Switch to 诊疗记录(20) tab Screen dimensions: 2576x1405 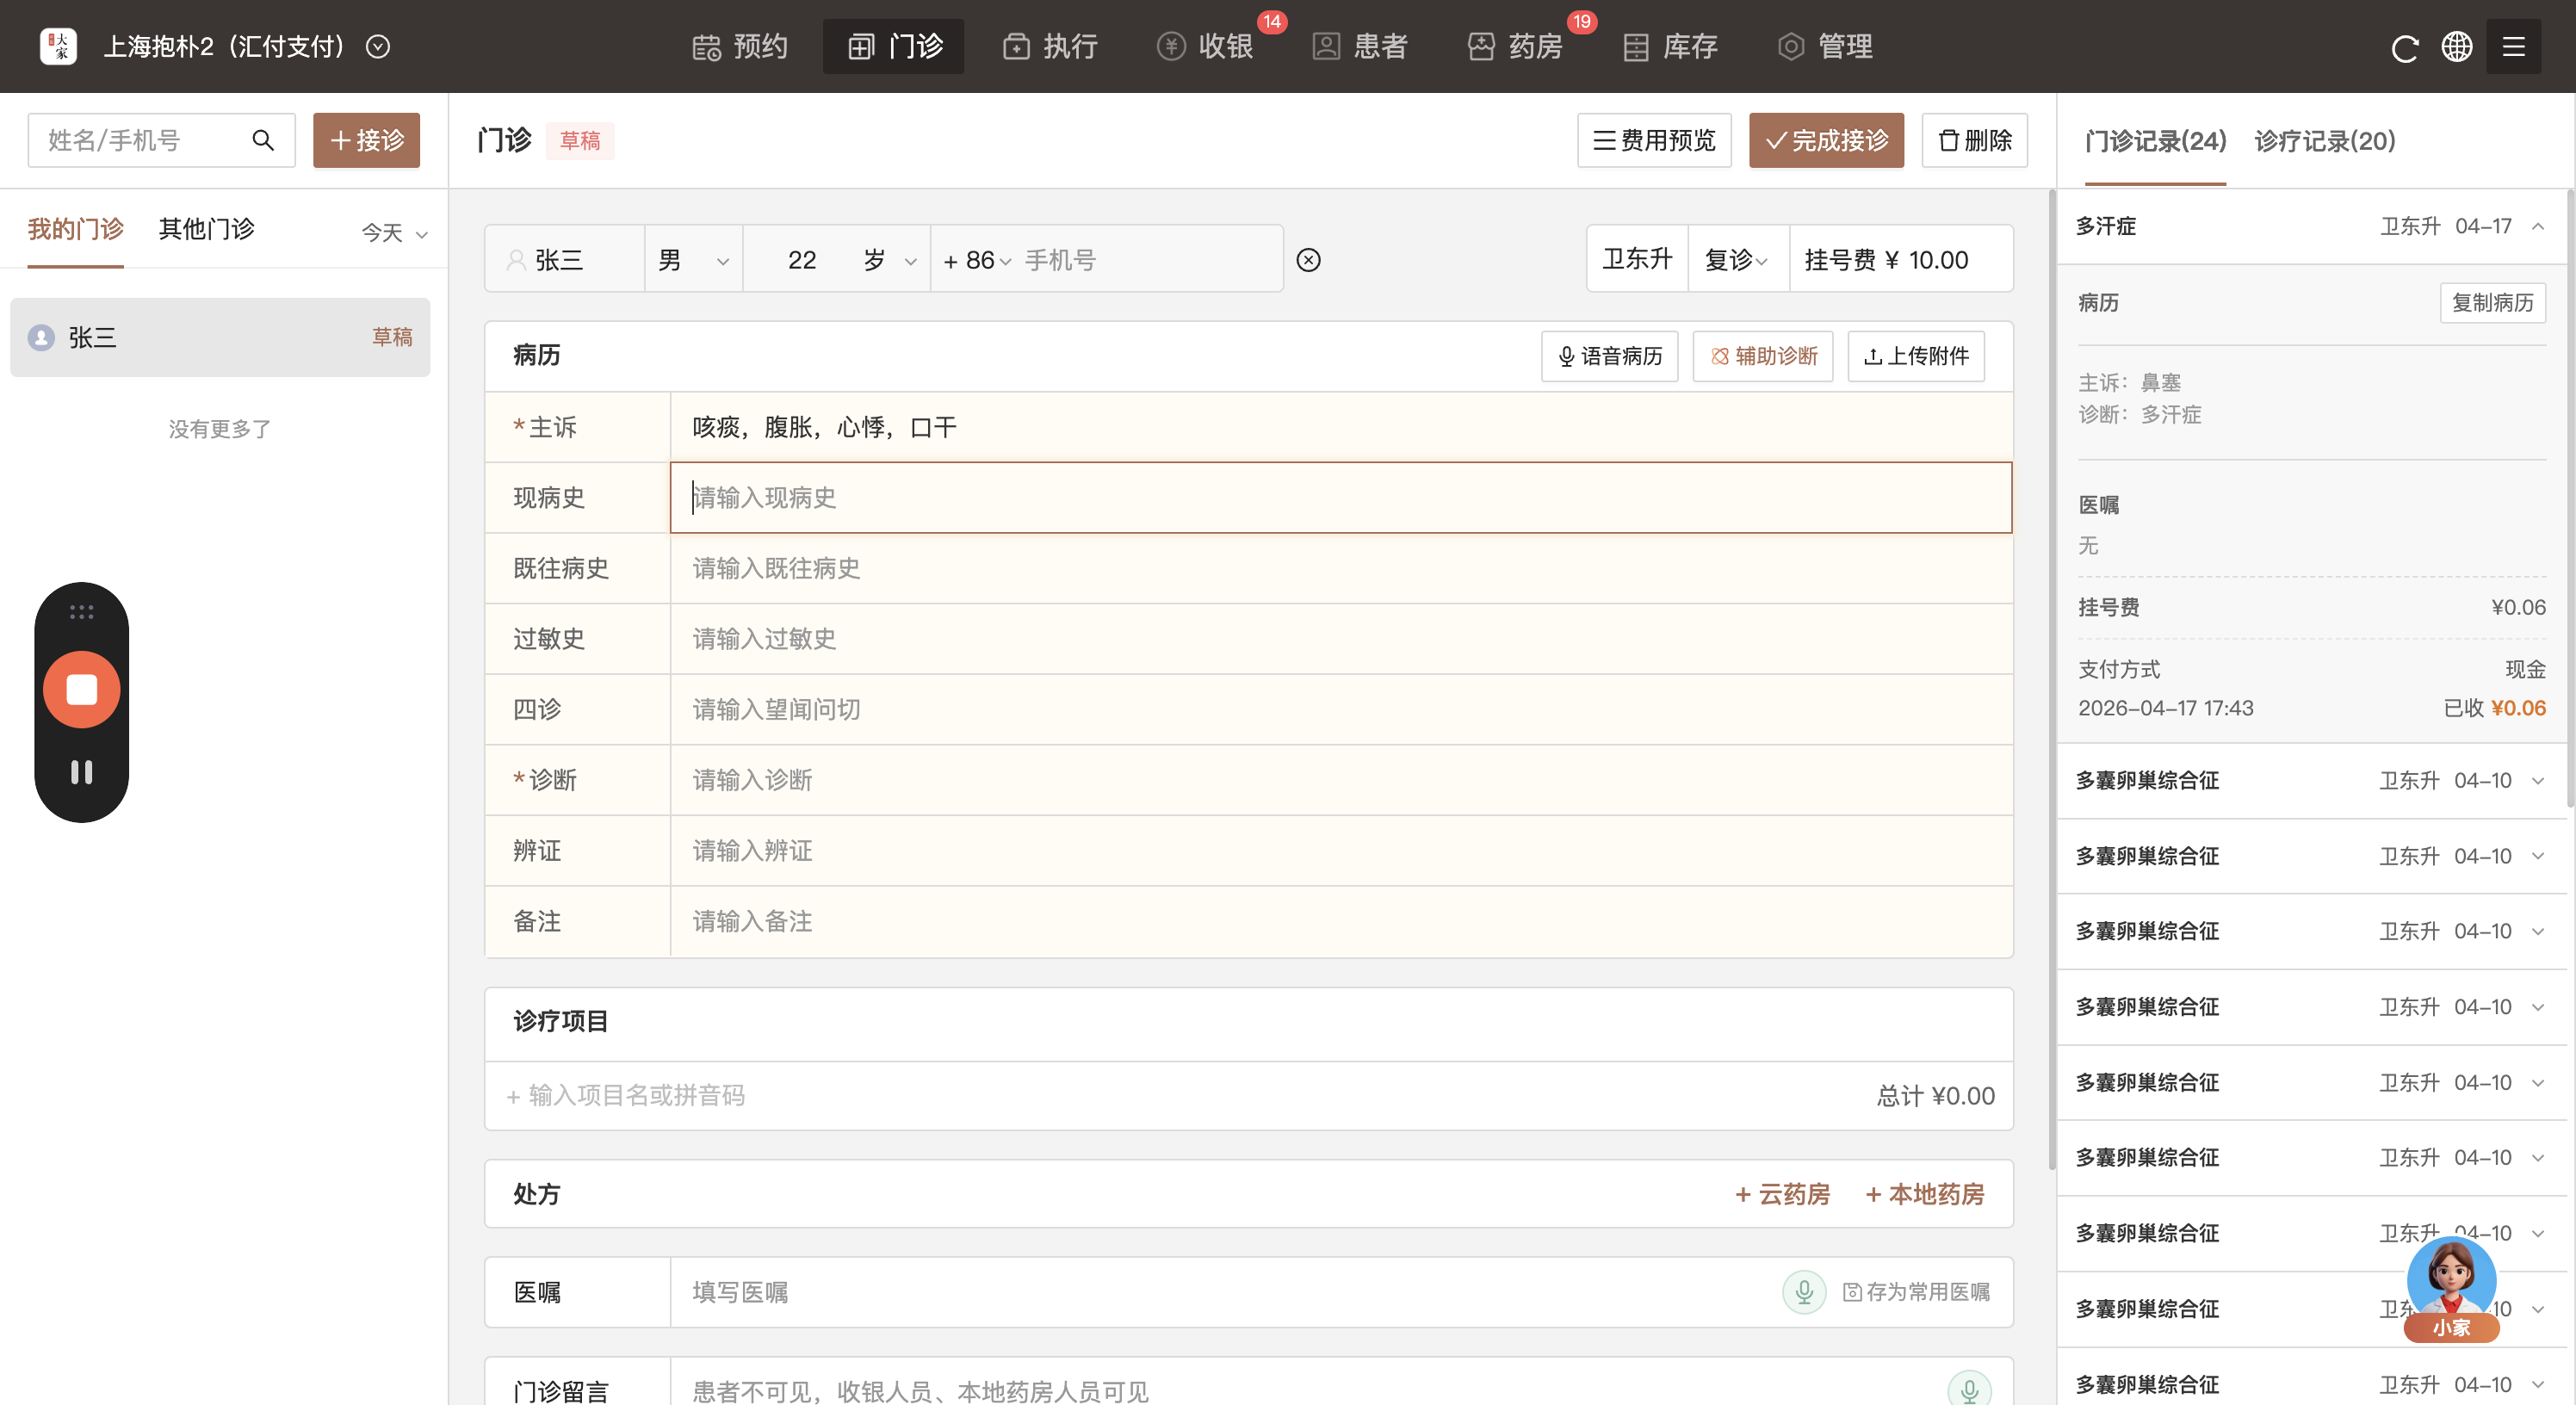(2324, 141)
